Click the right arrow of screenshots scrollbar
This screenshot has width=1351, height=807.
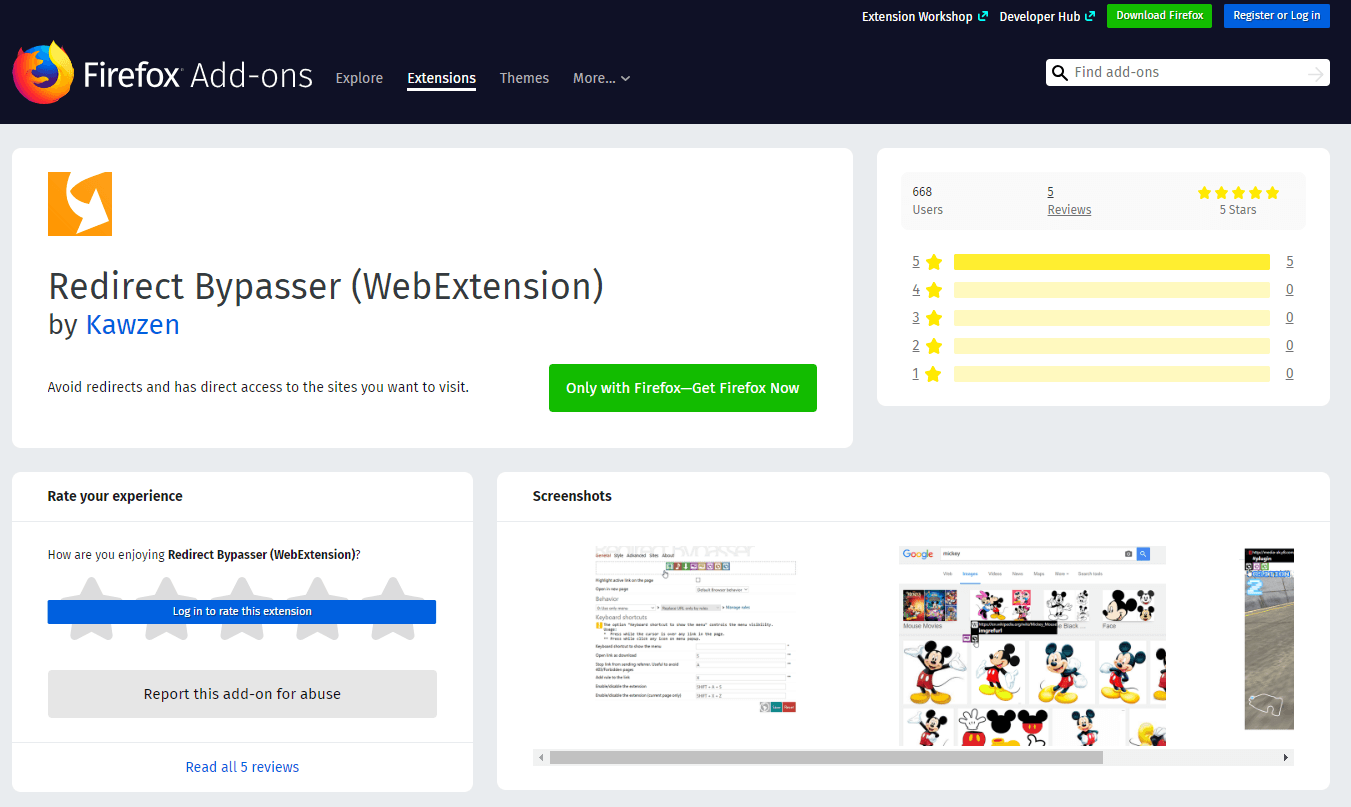coord(1286,758)
